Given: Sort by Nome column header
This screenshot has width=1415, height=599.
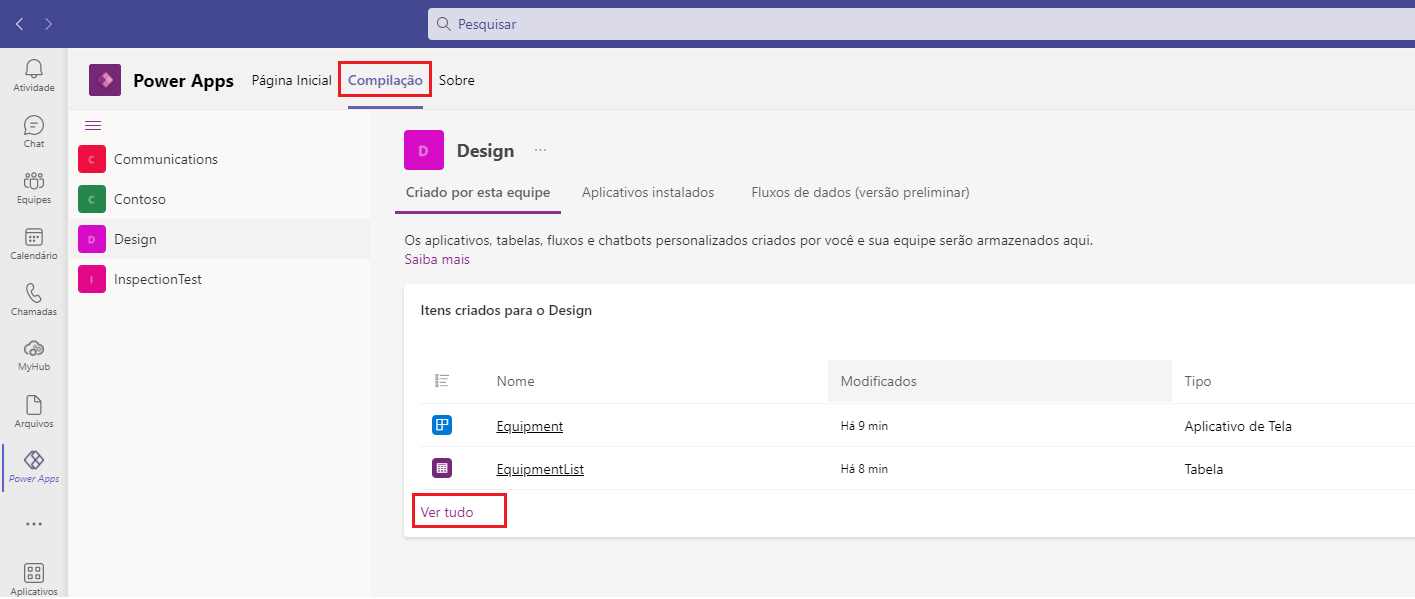Looking at the screenshot, I should coord(515,381).
